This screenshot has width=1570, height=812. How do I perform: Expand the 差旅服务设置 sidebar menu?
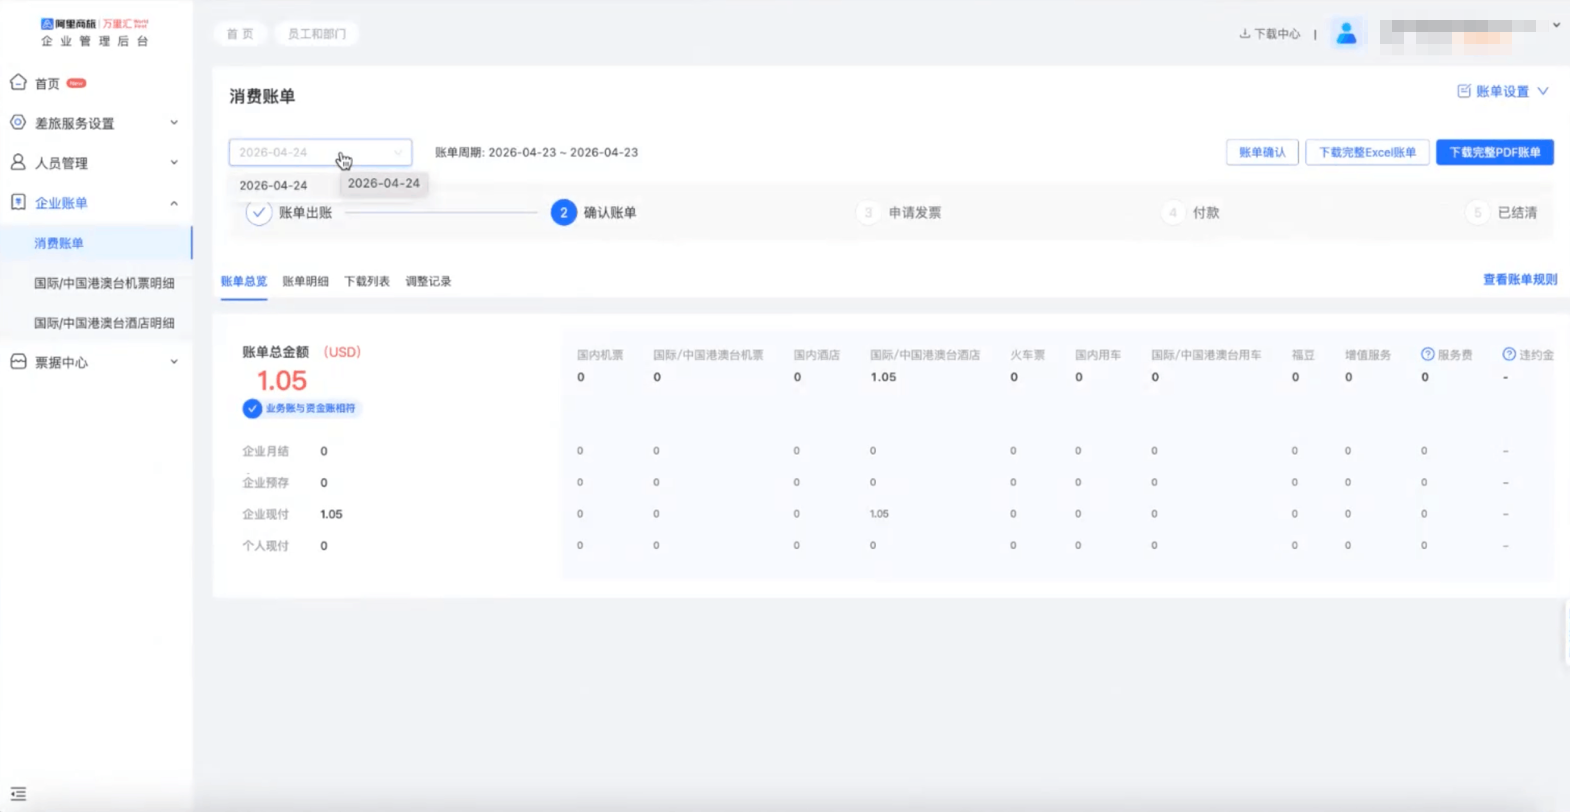[174, 123]
